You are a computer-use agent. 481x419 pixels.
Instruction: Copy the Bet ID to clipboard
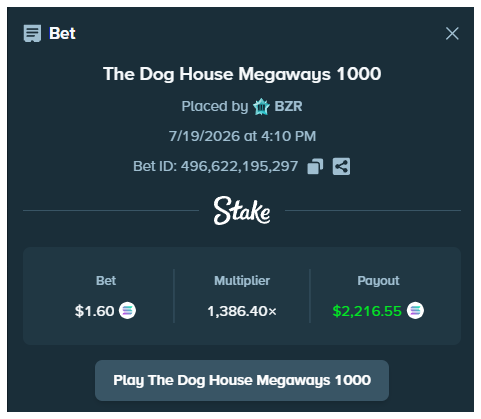click(315, 166)
